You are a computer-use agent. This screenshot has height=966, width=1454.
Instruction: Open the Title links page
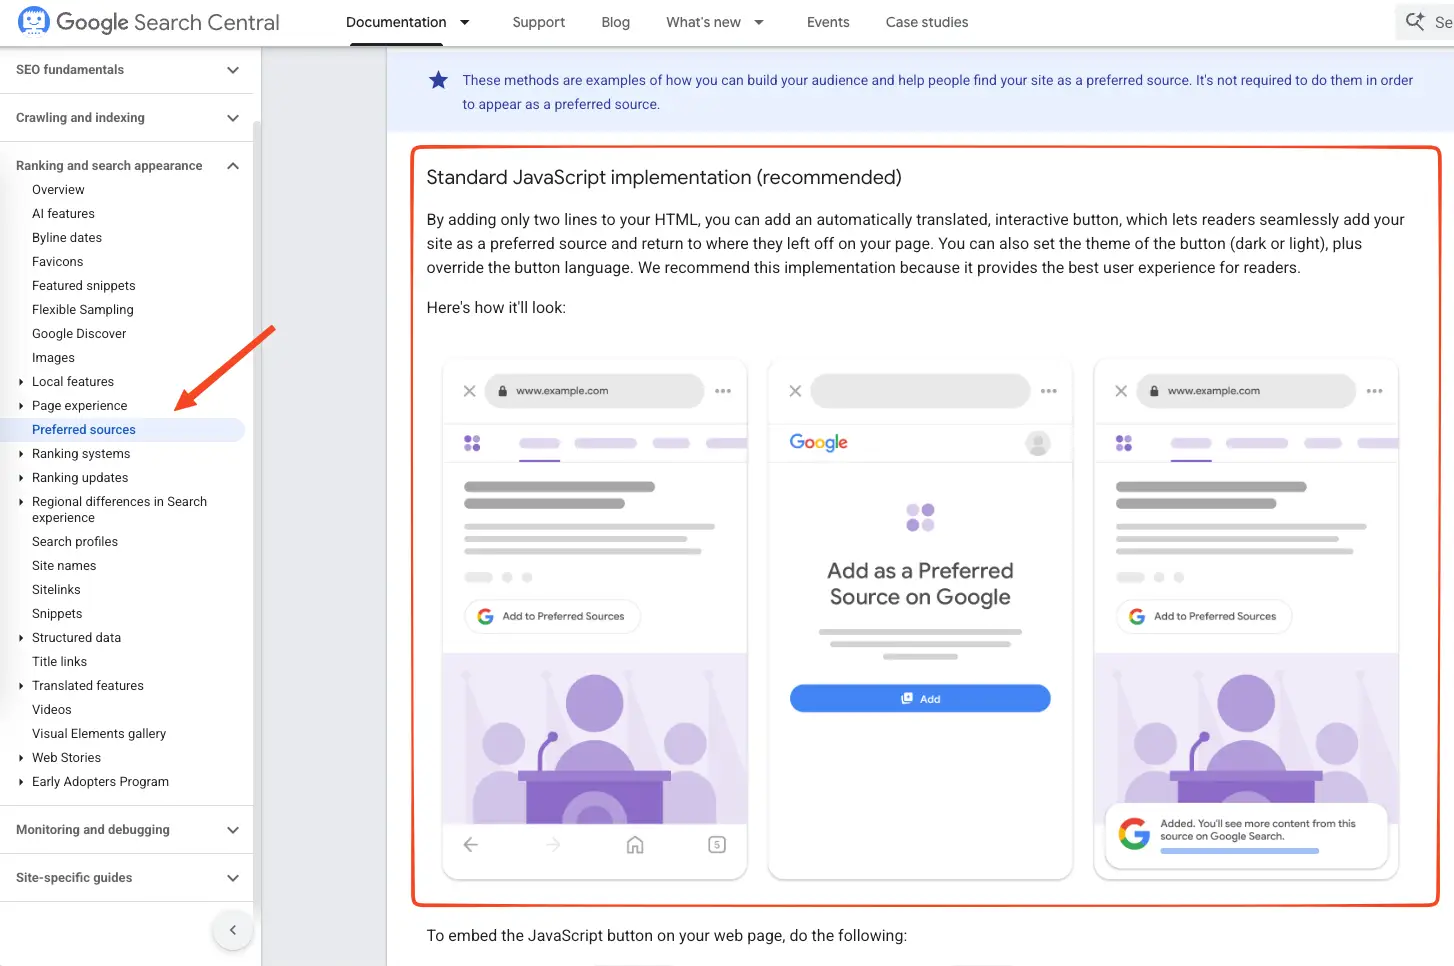[59, 662]
